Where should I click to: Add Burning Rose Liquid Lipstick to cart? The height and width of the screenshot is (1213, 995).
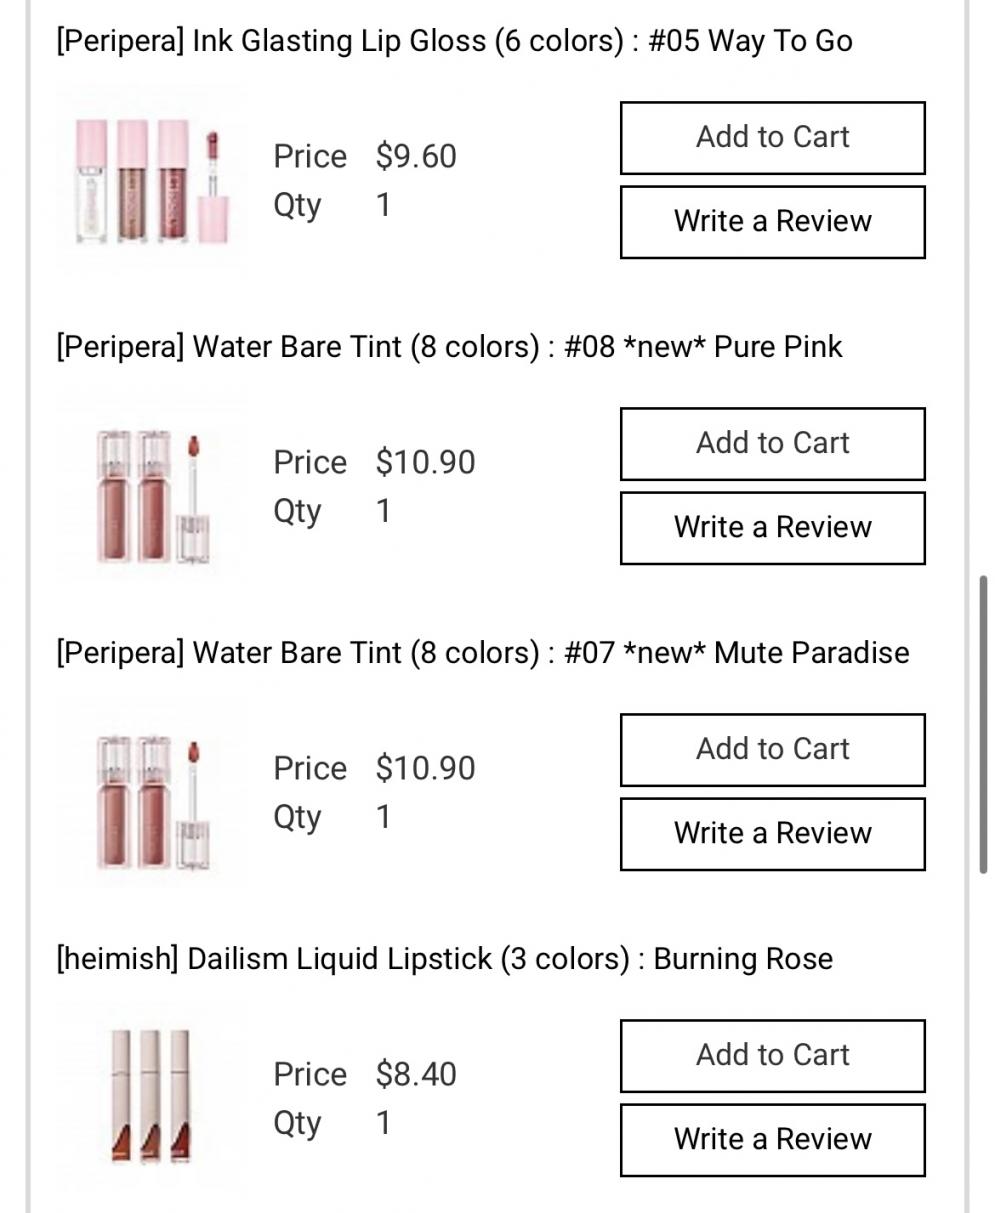click(x=772, y=1056)
